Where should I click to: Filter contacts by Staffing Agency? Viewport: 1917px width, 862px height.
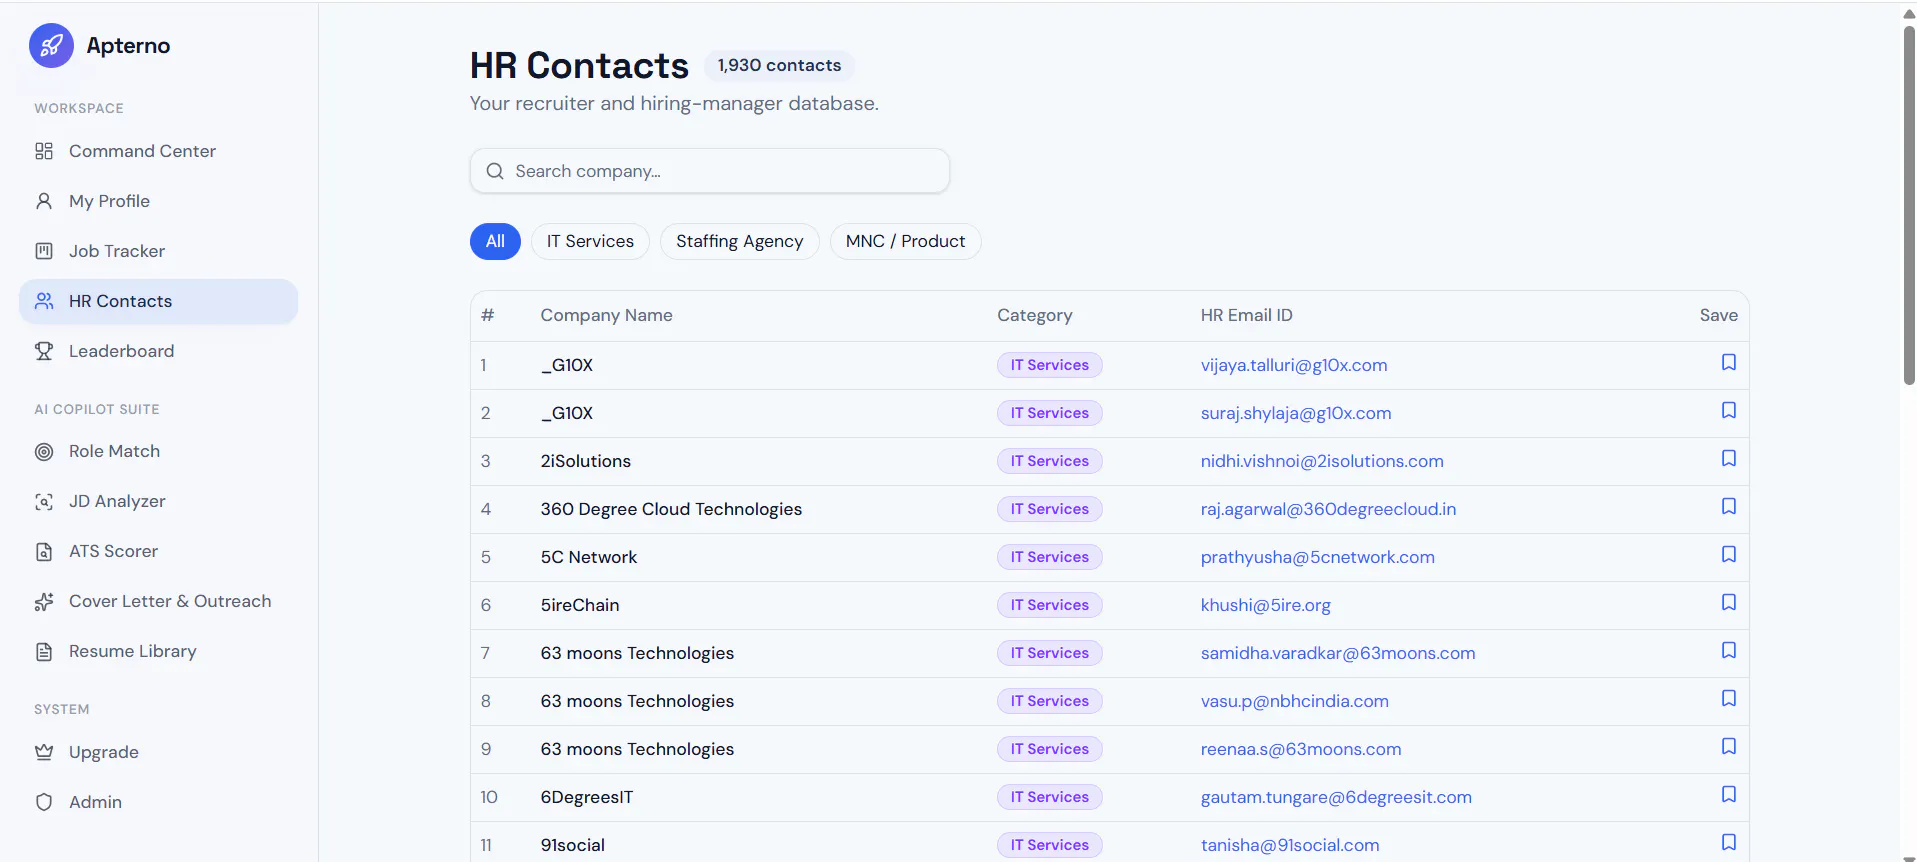pos(739,241)
